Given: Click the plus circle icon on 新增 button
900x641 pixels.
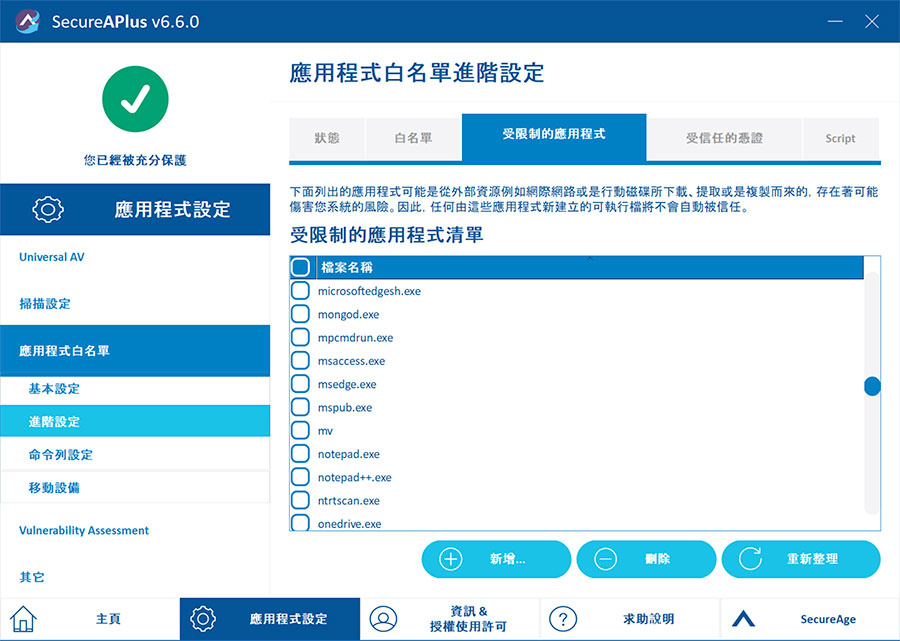Looking at the screenshot, I should point(451,559).
